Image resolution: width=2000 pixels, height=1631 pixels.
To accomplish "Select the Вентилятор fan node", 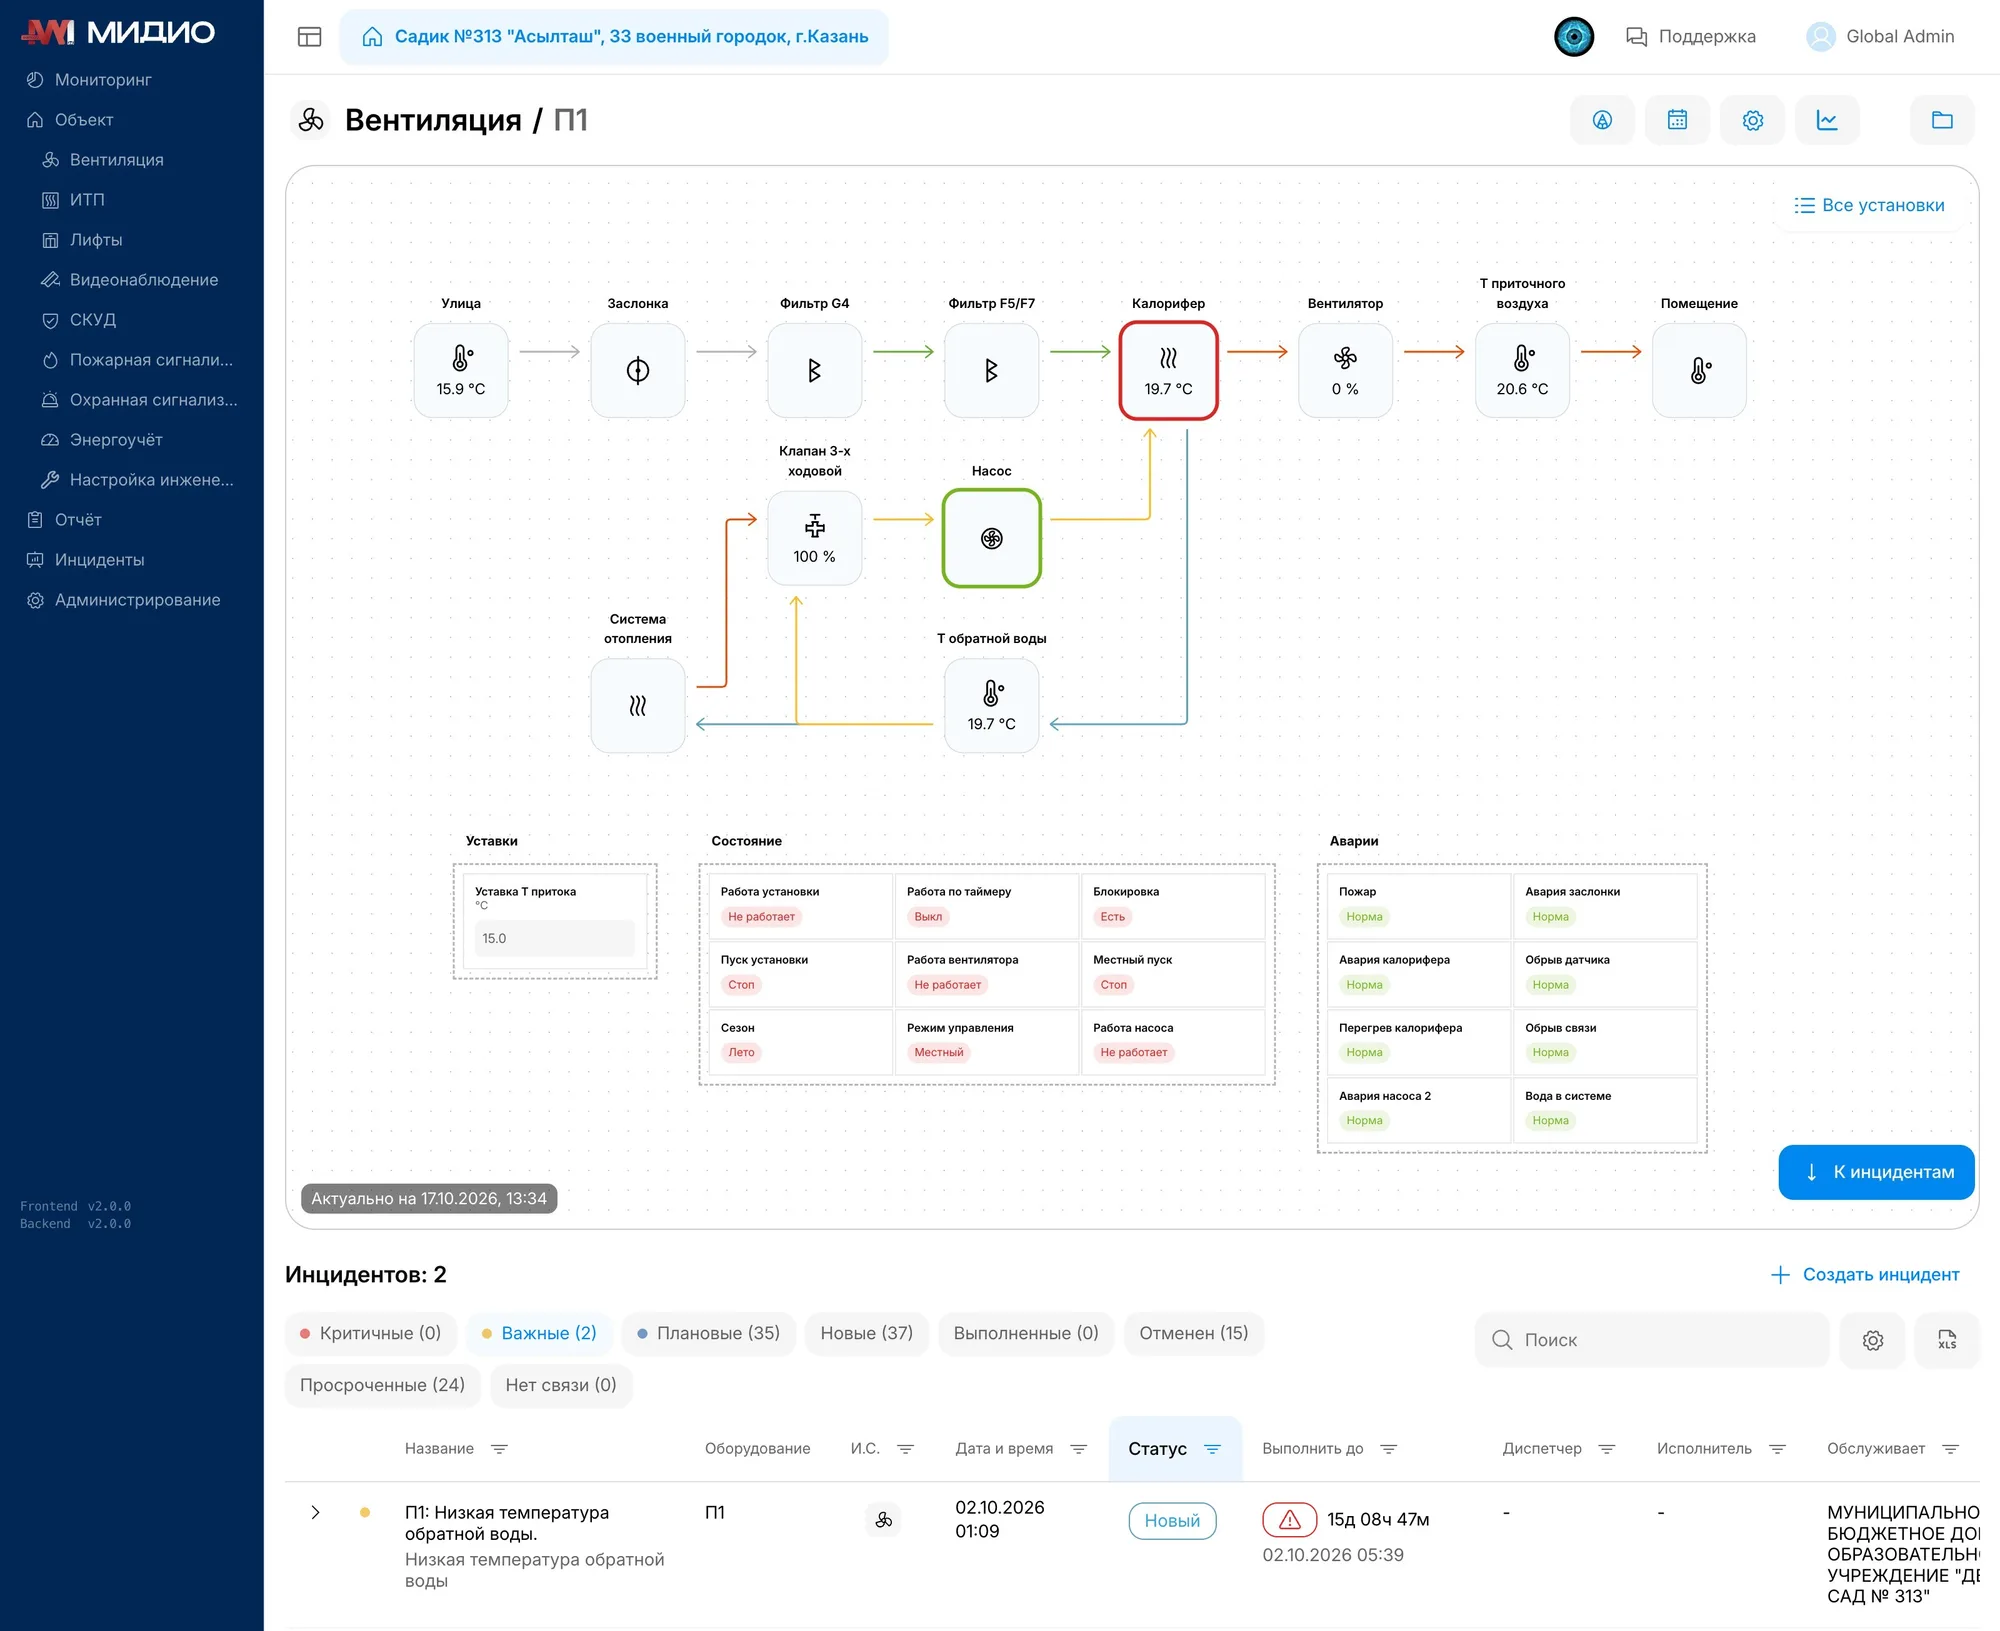I will (1345, 370).
